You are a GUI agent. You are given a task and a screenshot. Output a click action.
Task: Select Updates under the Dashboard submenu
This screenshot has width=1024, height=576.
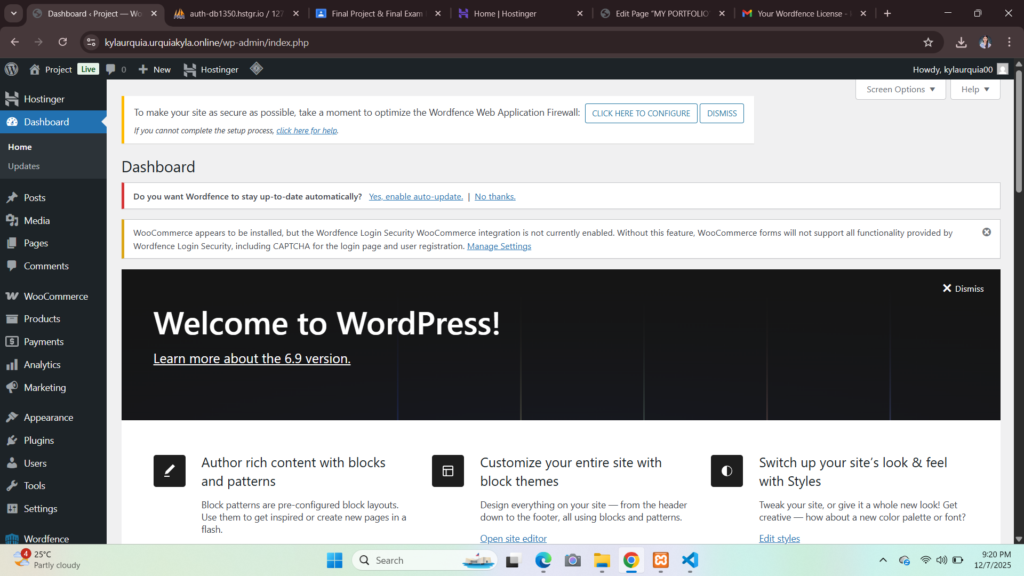[x=24, y=166]
